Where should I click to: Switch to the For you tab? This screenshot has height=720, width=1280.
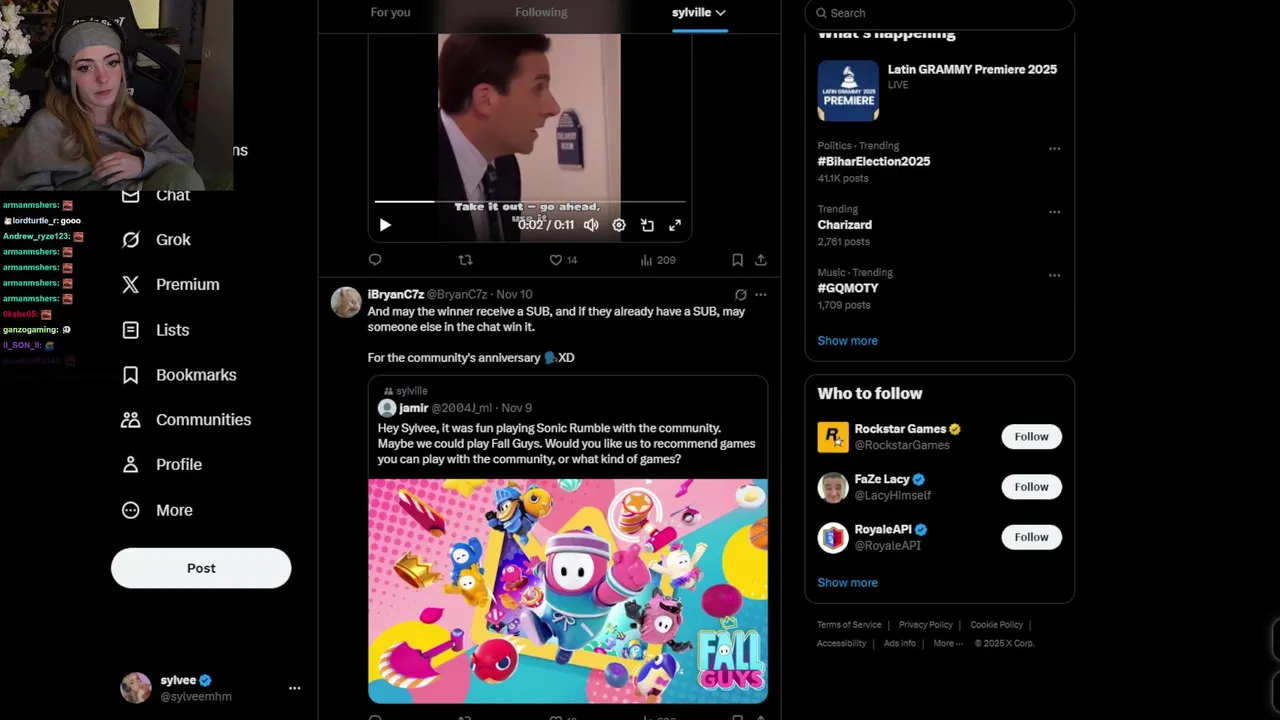click(x=390, y=12)
